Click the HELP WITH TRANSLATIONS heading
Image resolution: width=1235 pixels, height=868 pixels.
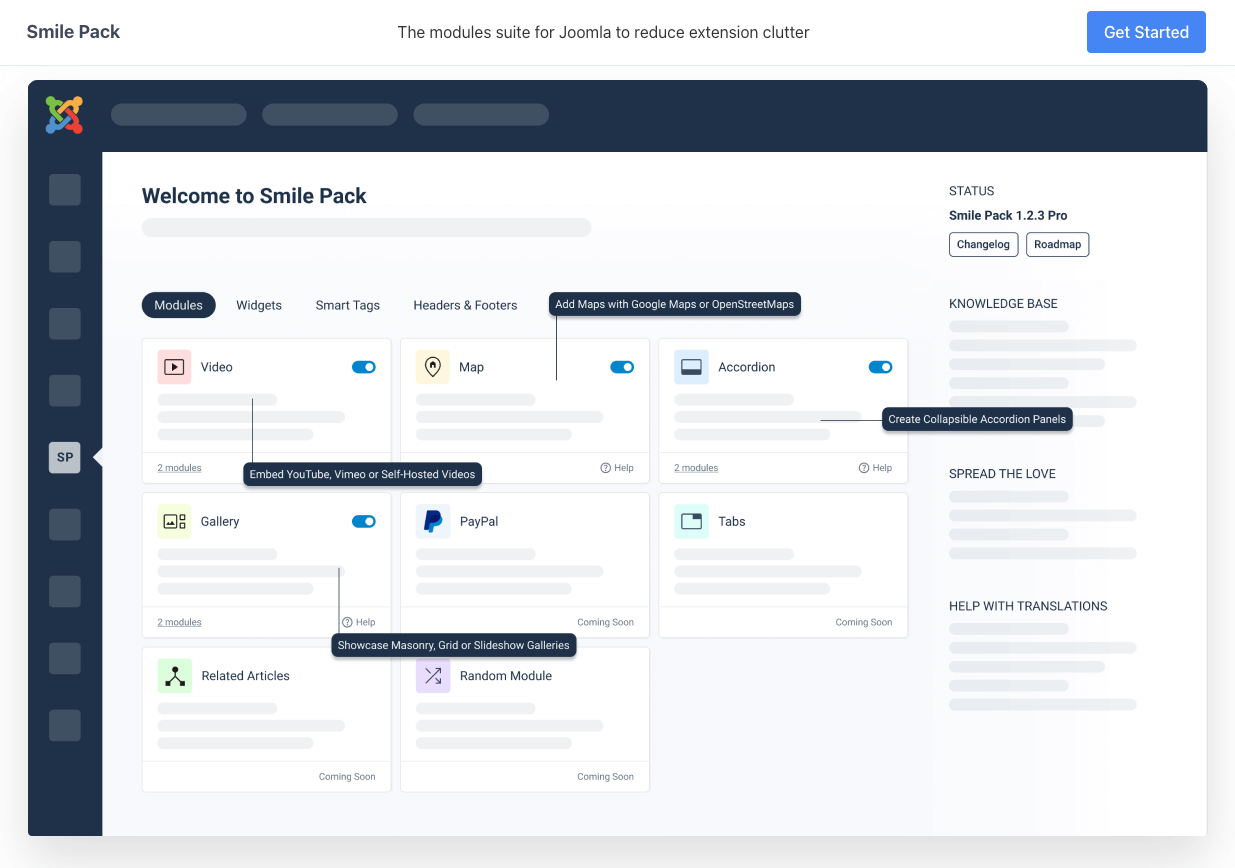pyautogui.click(x=1028, y=606)
